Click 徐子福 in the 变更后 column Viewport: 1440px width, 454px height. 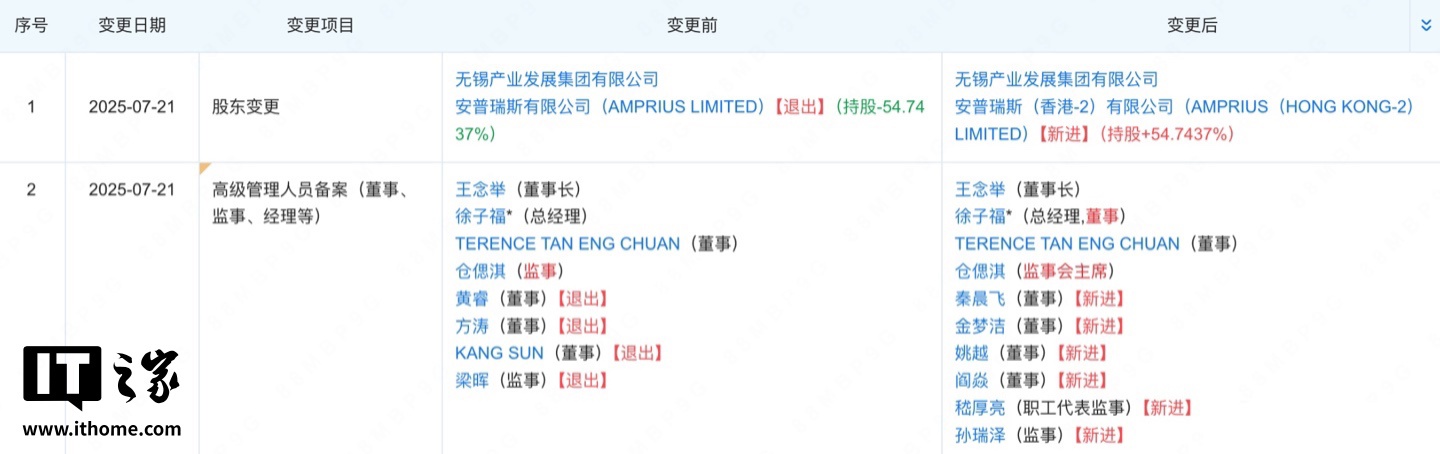click(x=976, y=216)
